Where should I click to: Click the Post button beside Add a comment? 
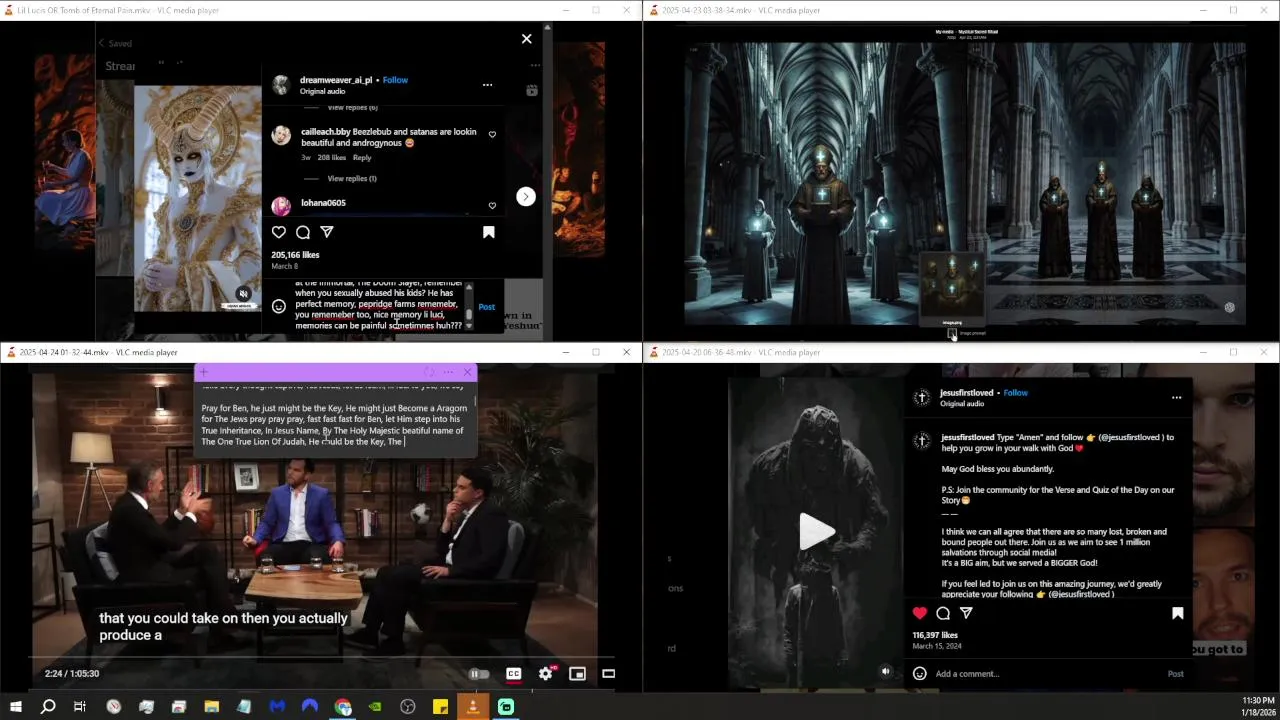1176,674
